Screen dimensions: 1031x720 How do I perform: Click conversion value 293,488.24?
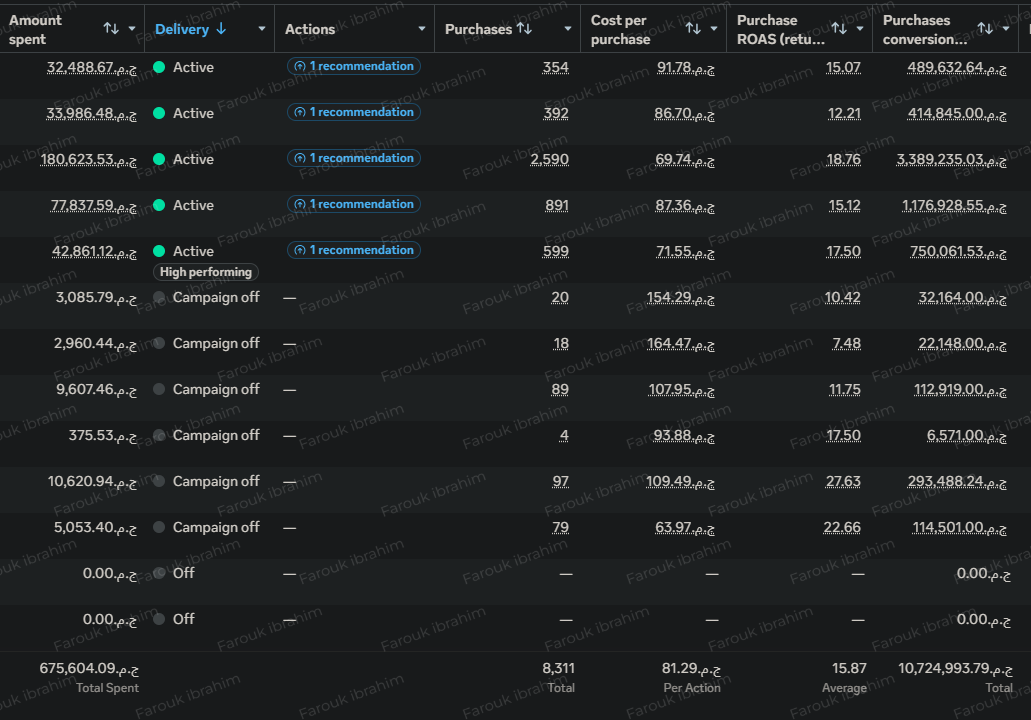957,482
